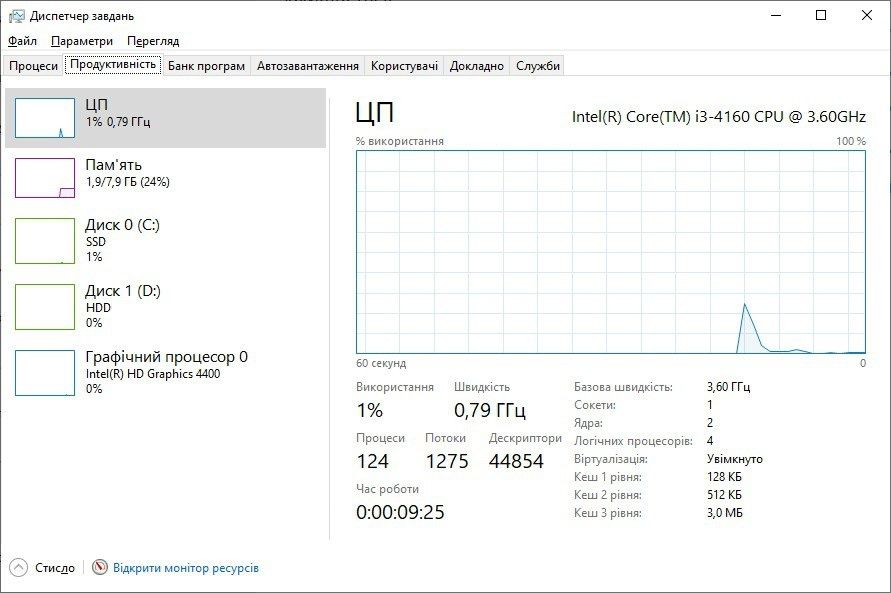Click the base speed value 3,60 ГГц
891x593 pixels.
728,387
